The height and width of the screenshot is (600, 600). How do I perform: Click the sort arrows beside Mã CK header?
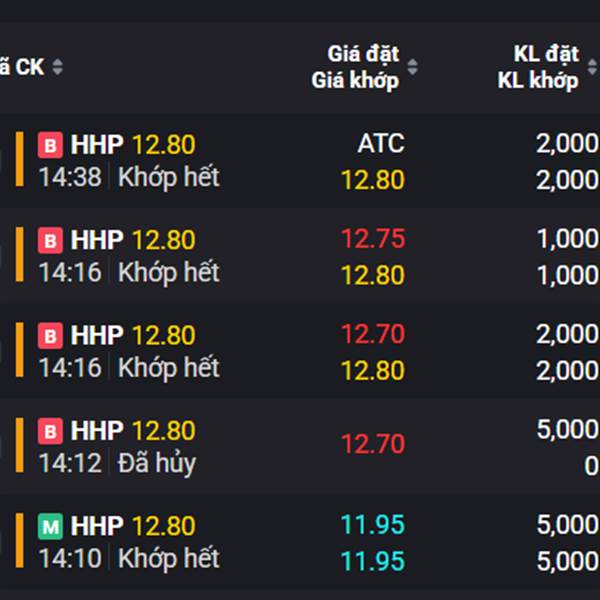click(x=57, y=67)
